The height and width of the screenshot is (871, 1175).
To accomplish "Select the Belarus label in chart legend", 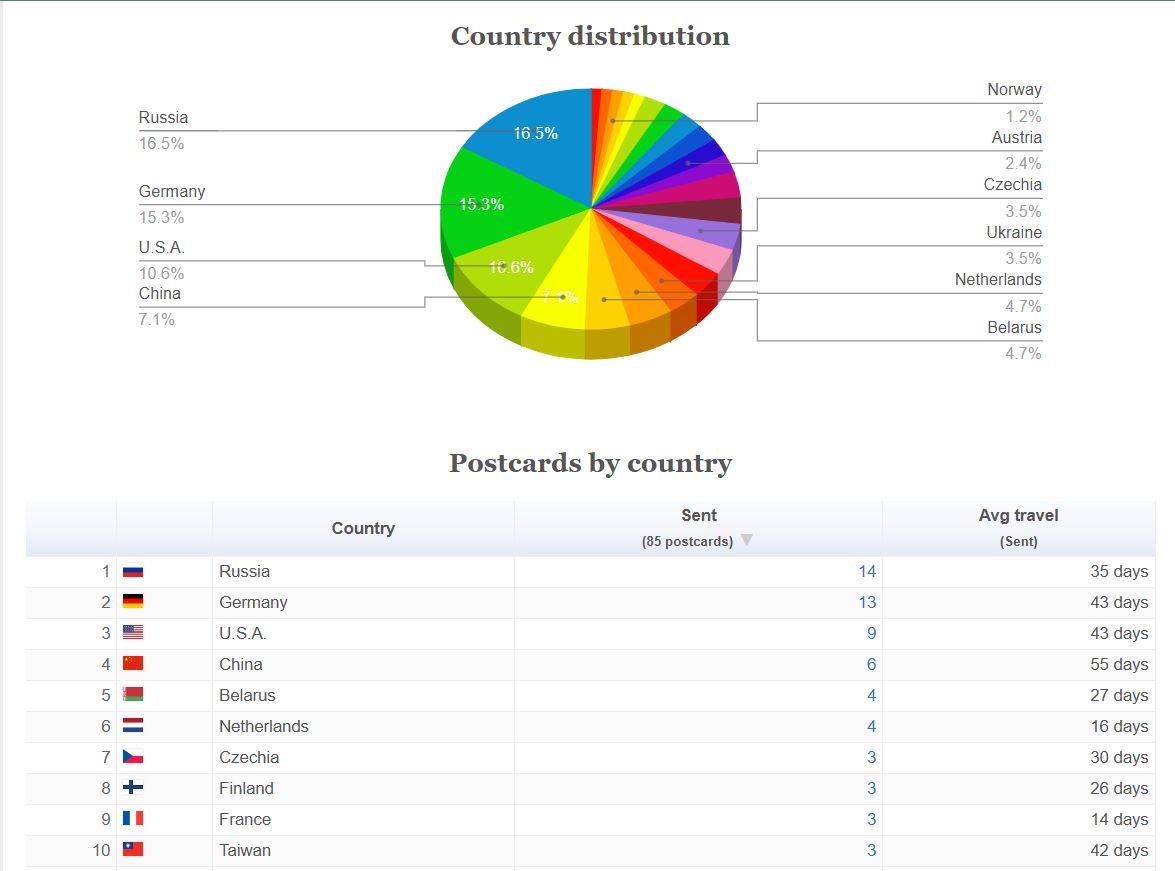I will [1014, 328].
